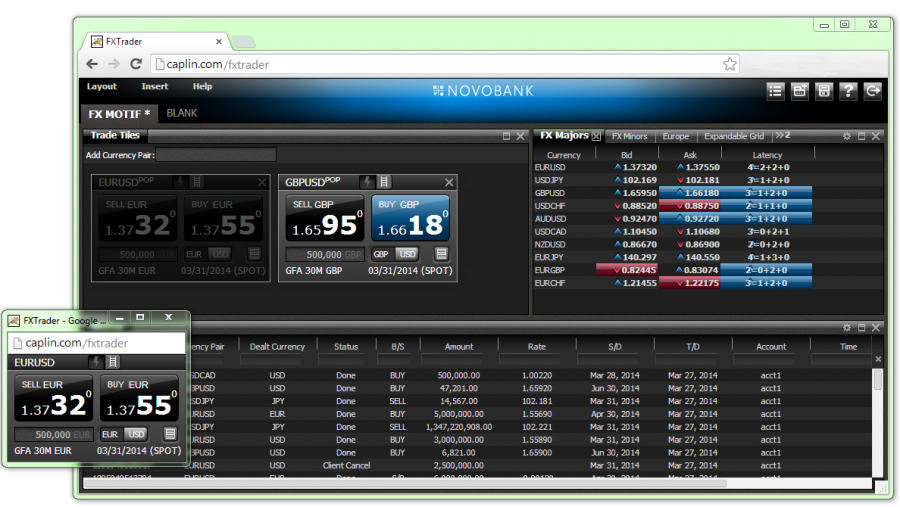Open ticket icon in popout EURUSD window

[x=170, y=434]
